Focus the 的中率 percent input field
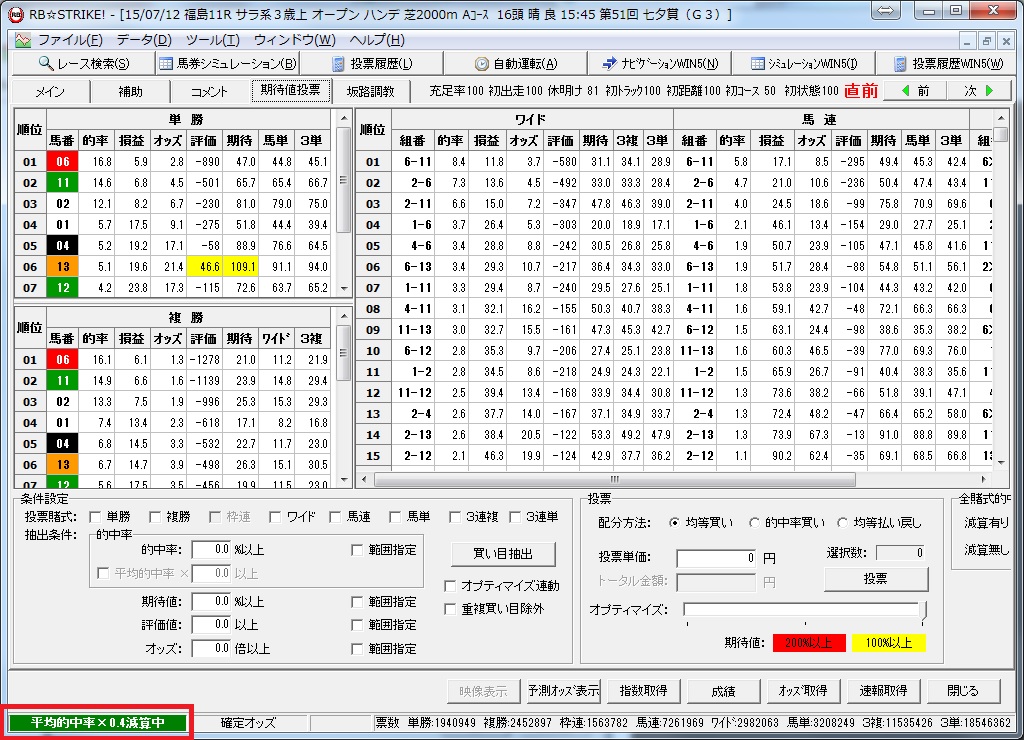Image resolution: width=1024 pixels, height=740 pixels. click(x=212, y=550)
